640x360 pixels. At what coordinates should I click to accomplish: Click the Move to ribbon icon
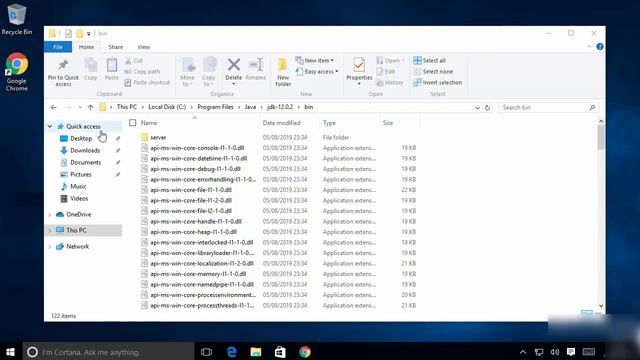point(188,64)
